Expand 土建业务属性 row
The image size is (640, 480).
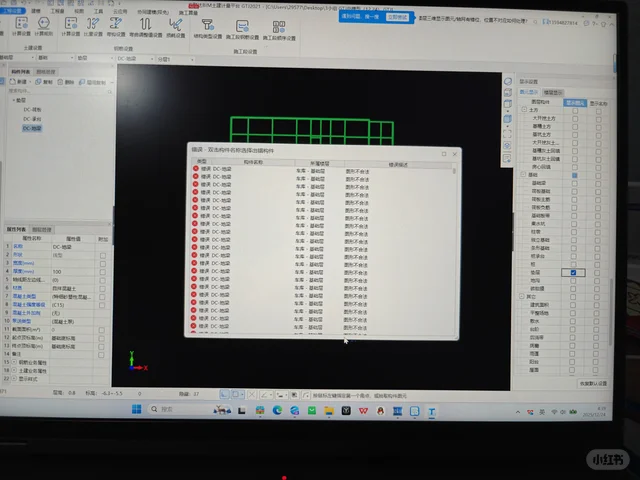point(14,370)
